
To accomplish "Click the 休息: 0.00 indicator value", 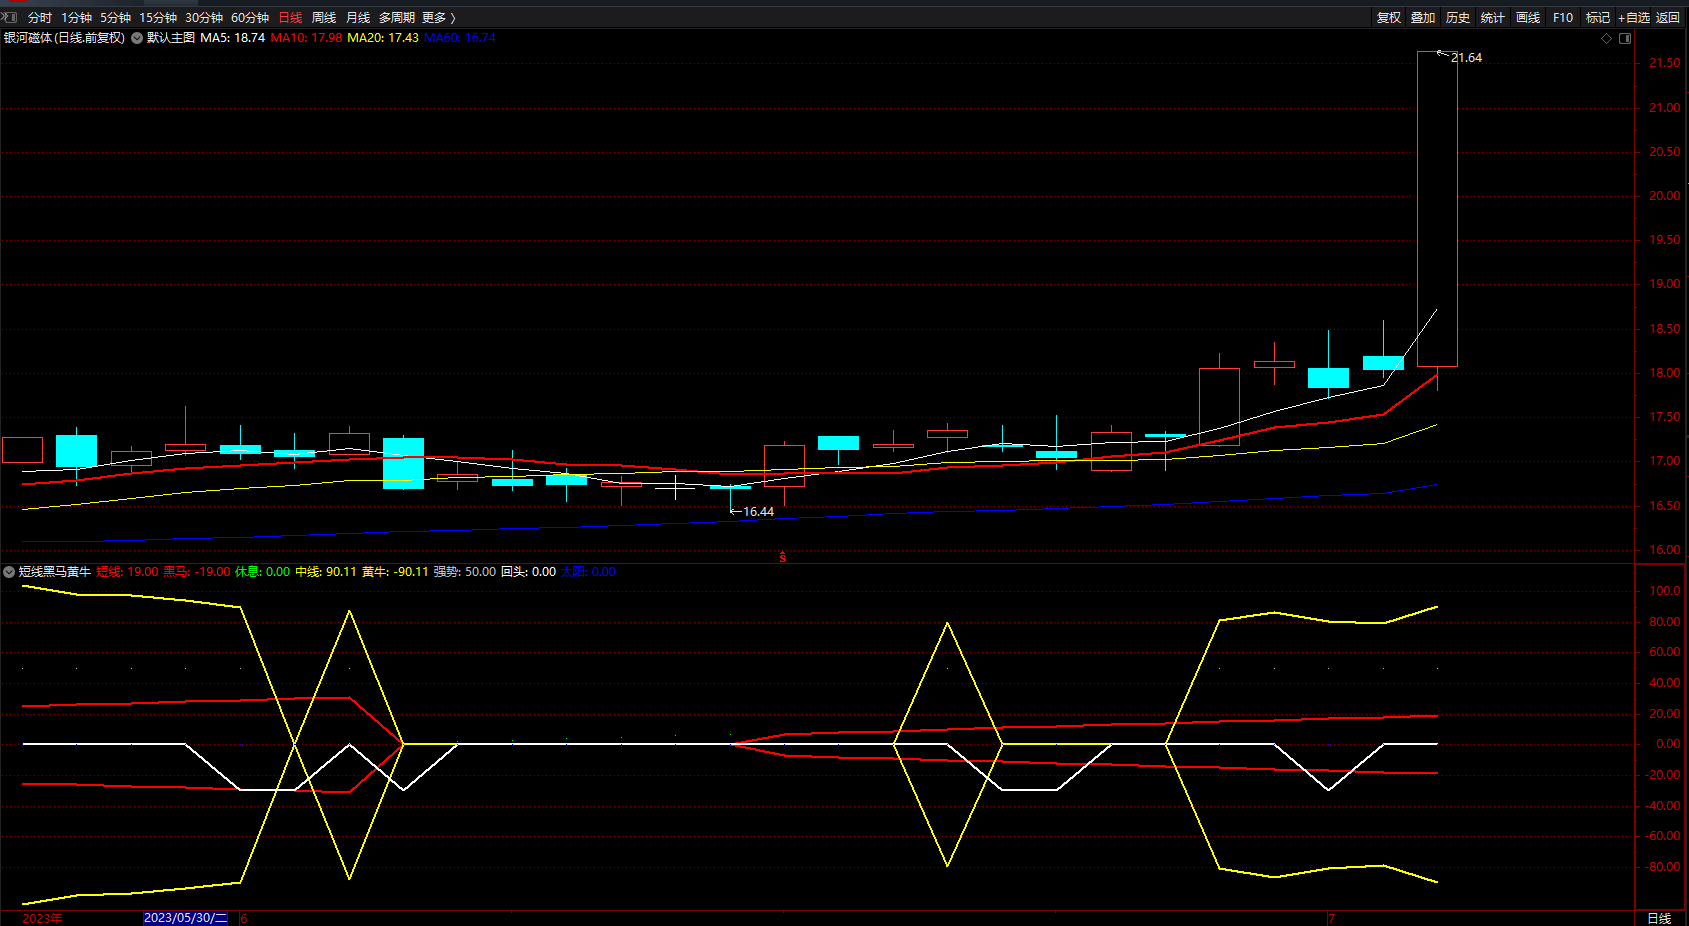I will pos(263,572).
